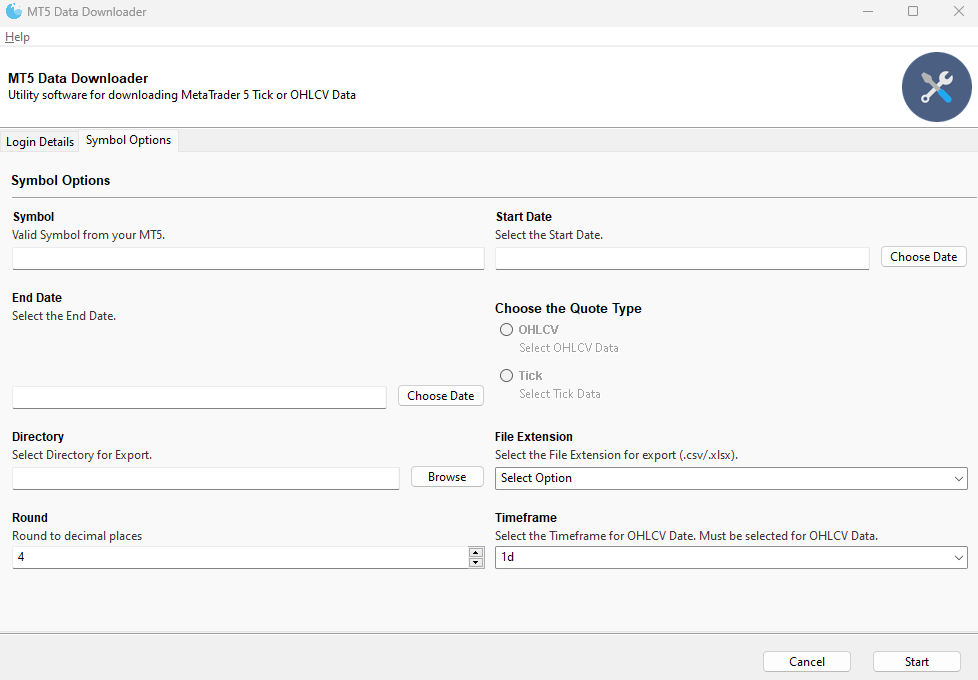Click the wrench and screwdriver tools logo
Screen dimensions: 978x680
pos(936,87)
